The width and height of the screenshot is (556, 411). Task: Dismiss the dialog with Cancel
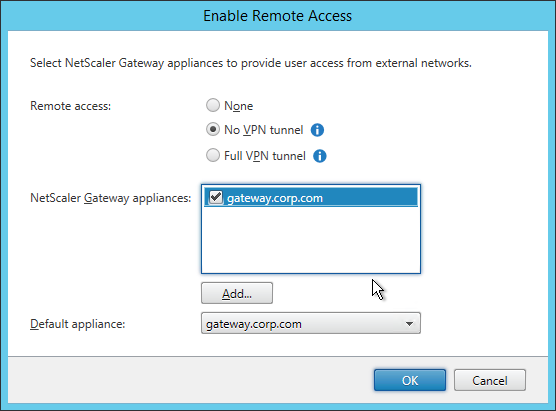coord(490,380)
